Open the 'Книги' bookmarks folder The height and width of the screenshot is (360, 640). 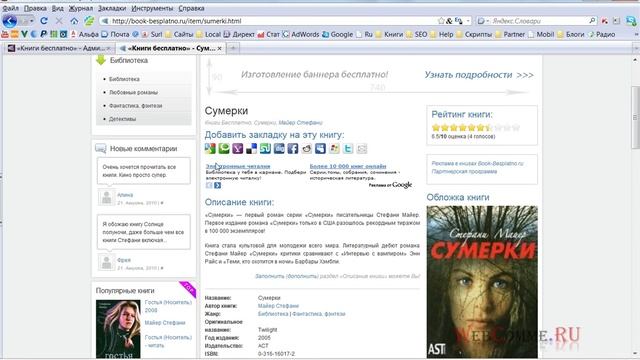click(389, 35)
